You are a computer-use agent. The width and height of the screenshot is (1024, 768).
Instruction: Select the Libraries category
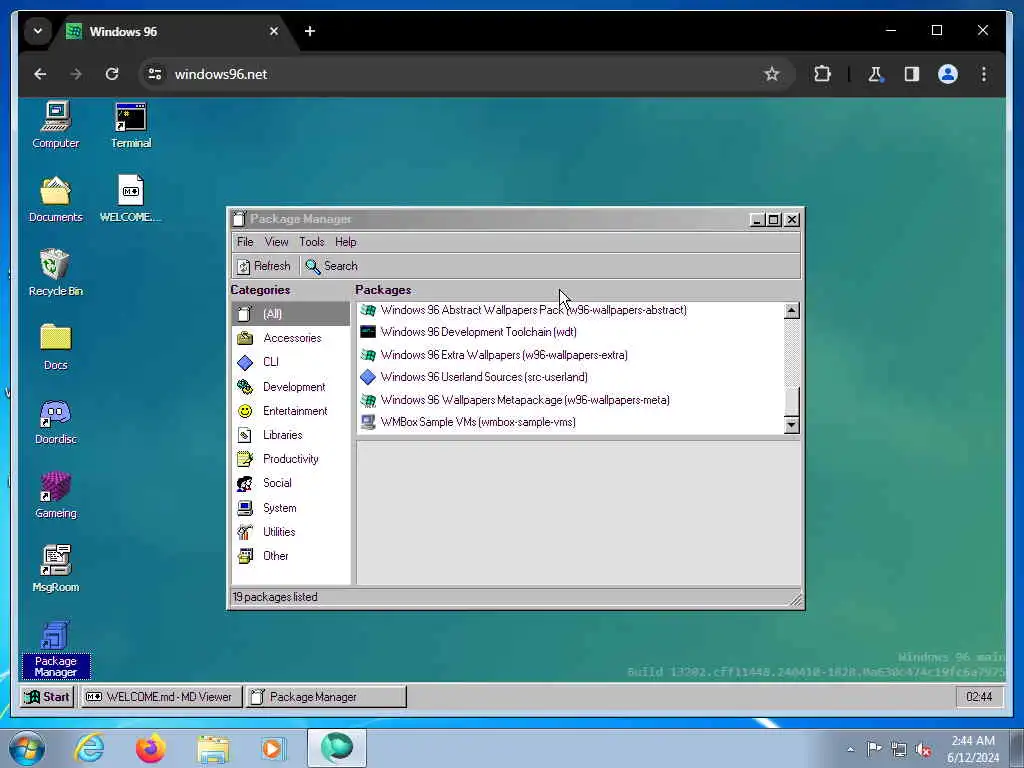click(x=291, y=435)
